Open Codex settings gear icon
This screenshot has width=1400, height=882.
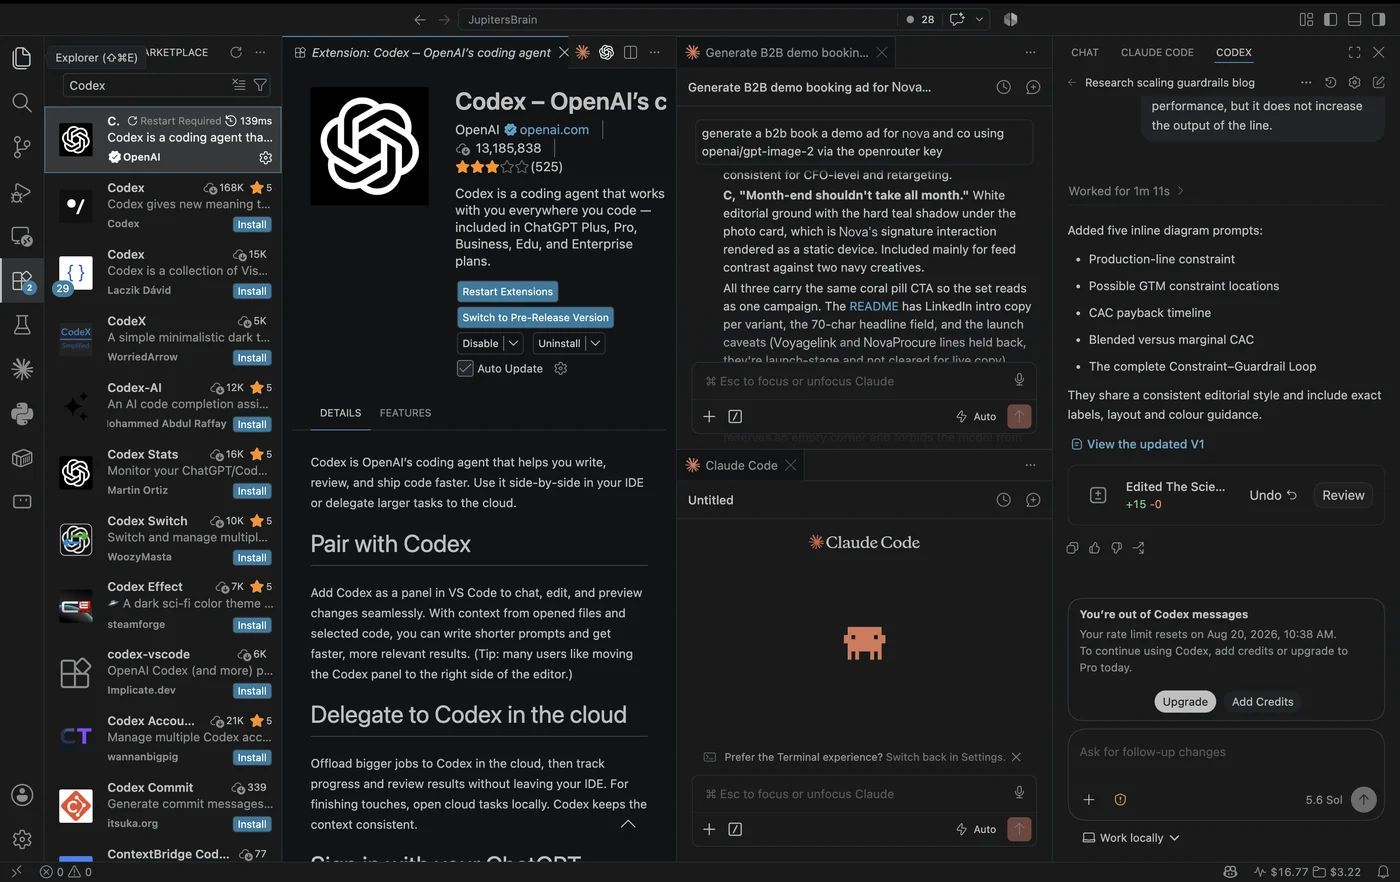1354,82
